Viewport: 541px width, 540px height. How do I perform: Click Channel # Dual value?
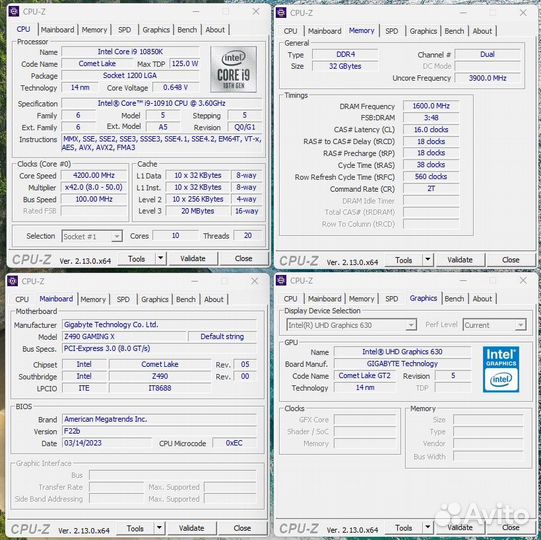coord(487,55)
